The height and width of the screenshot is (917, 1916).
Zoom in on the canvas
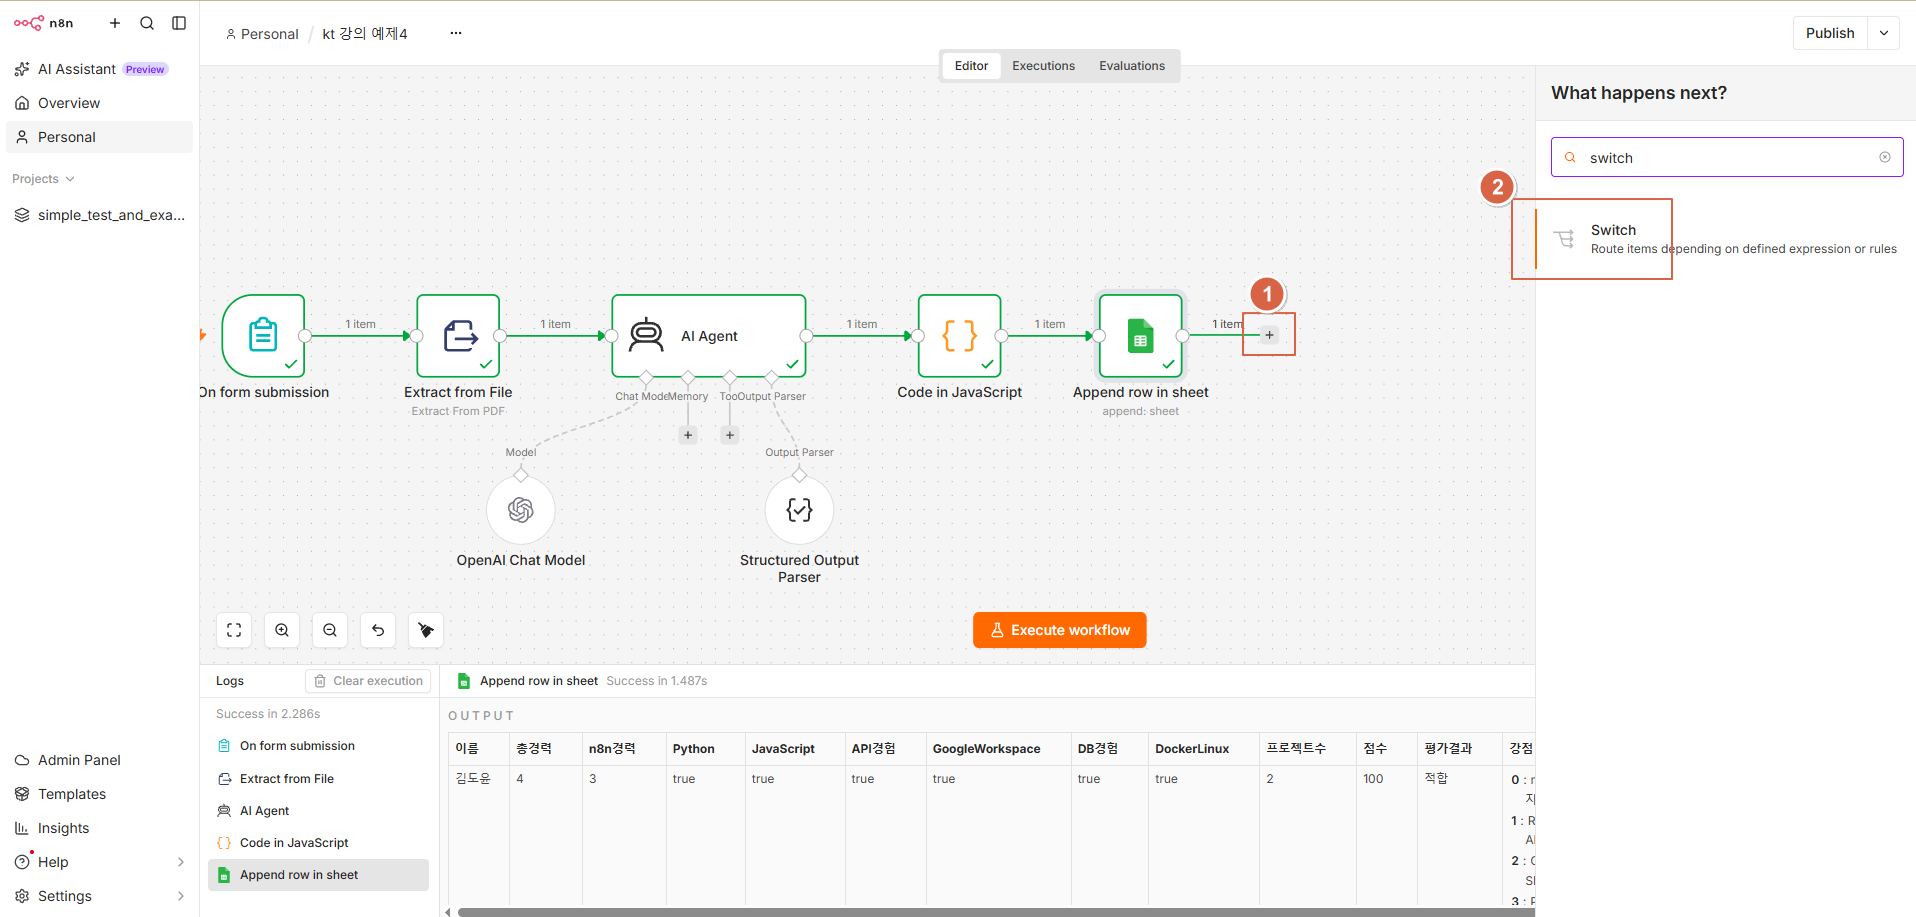(x=282, y=630)
